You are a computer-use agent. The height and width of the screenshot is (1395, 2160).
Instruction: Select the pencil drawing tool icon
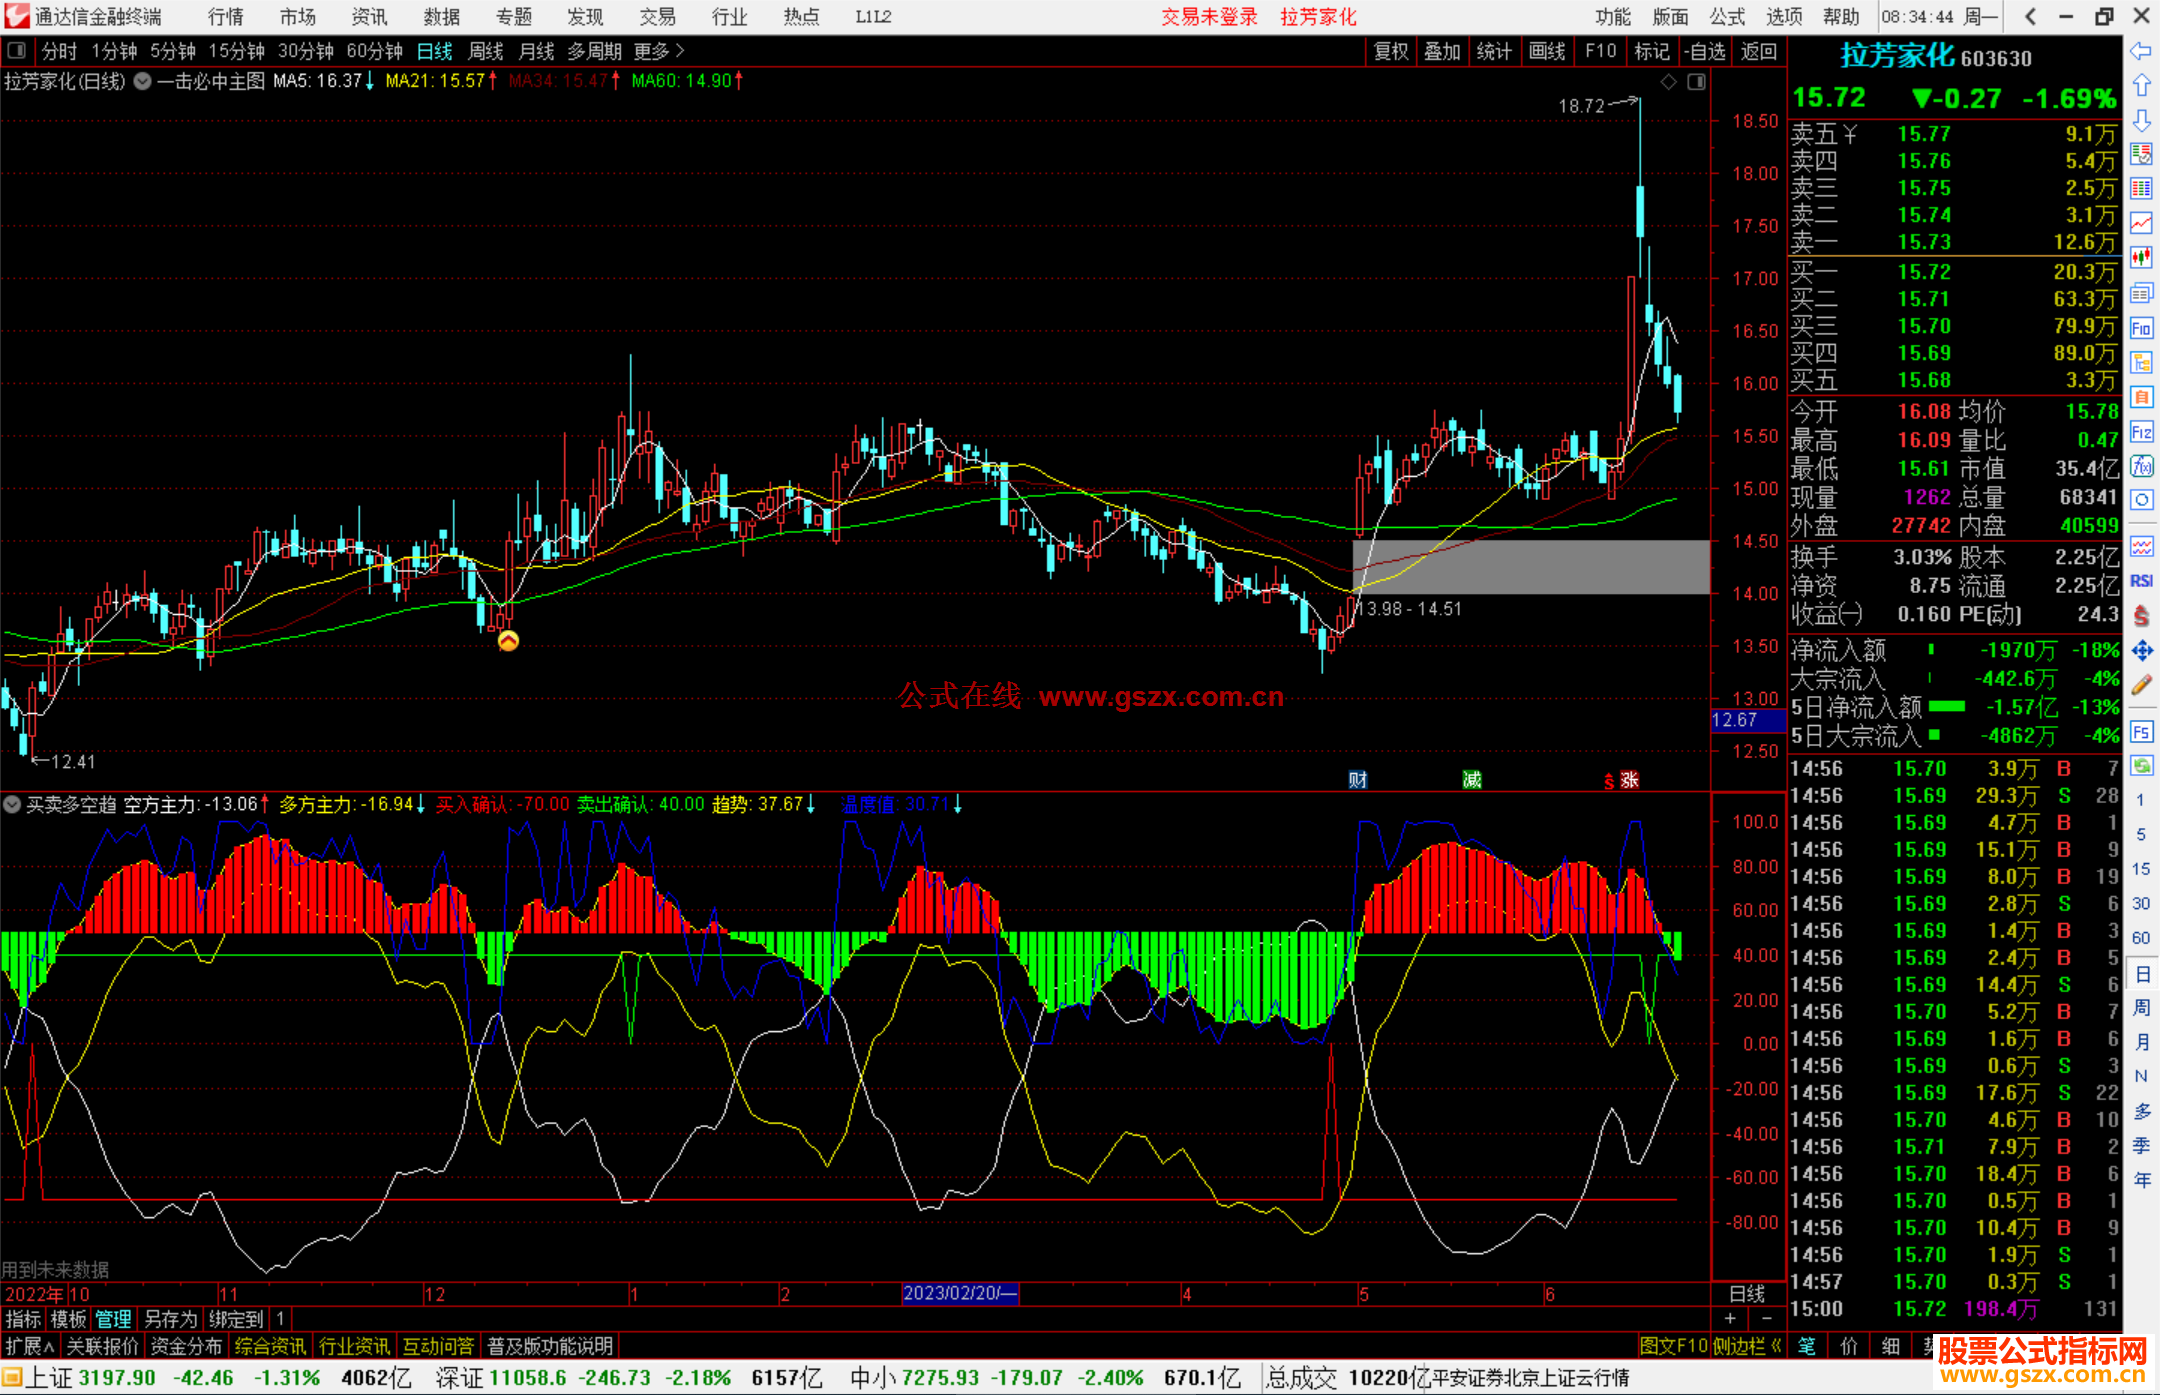(2141, 686)
